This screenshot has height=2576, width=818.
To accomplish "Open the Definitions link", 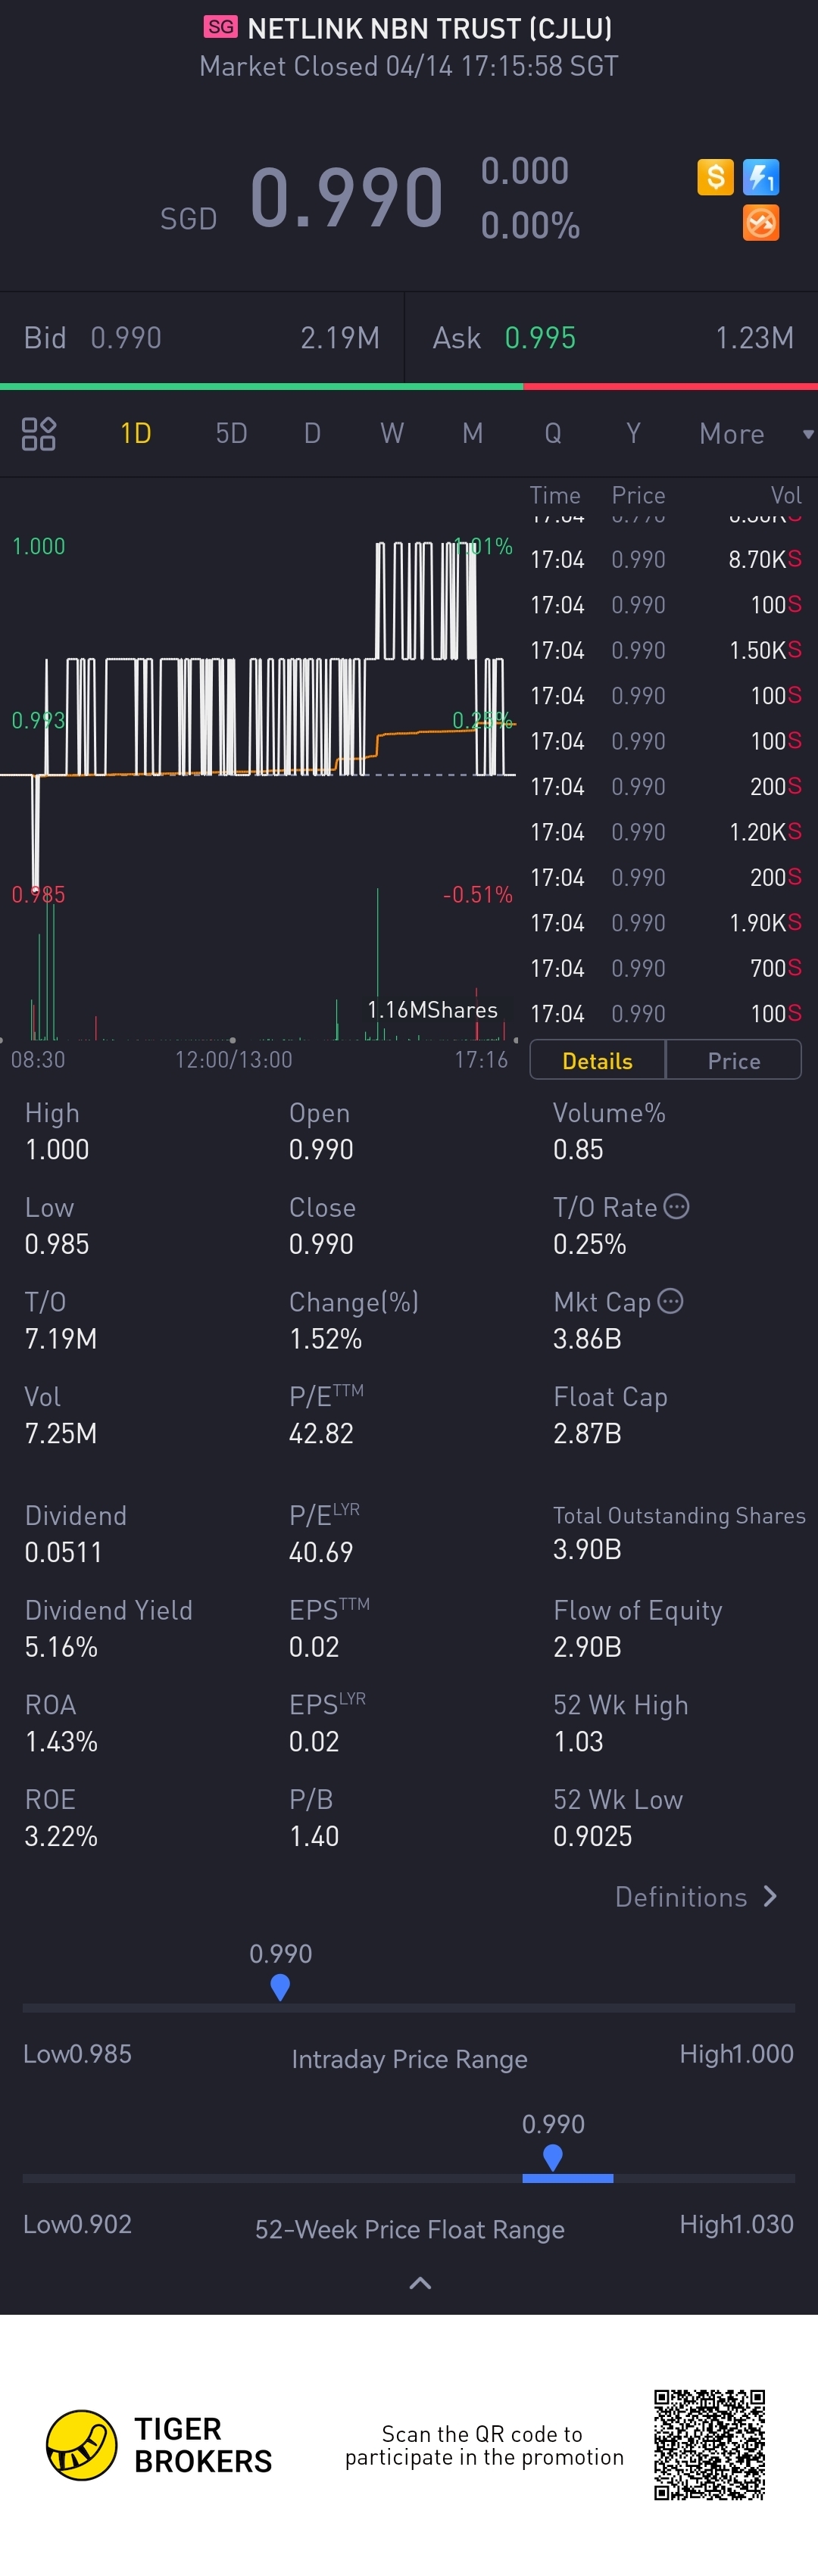I will coord(681,1896).
